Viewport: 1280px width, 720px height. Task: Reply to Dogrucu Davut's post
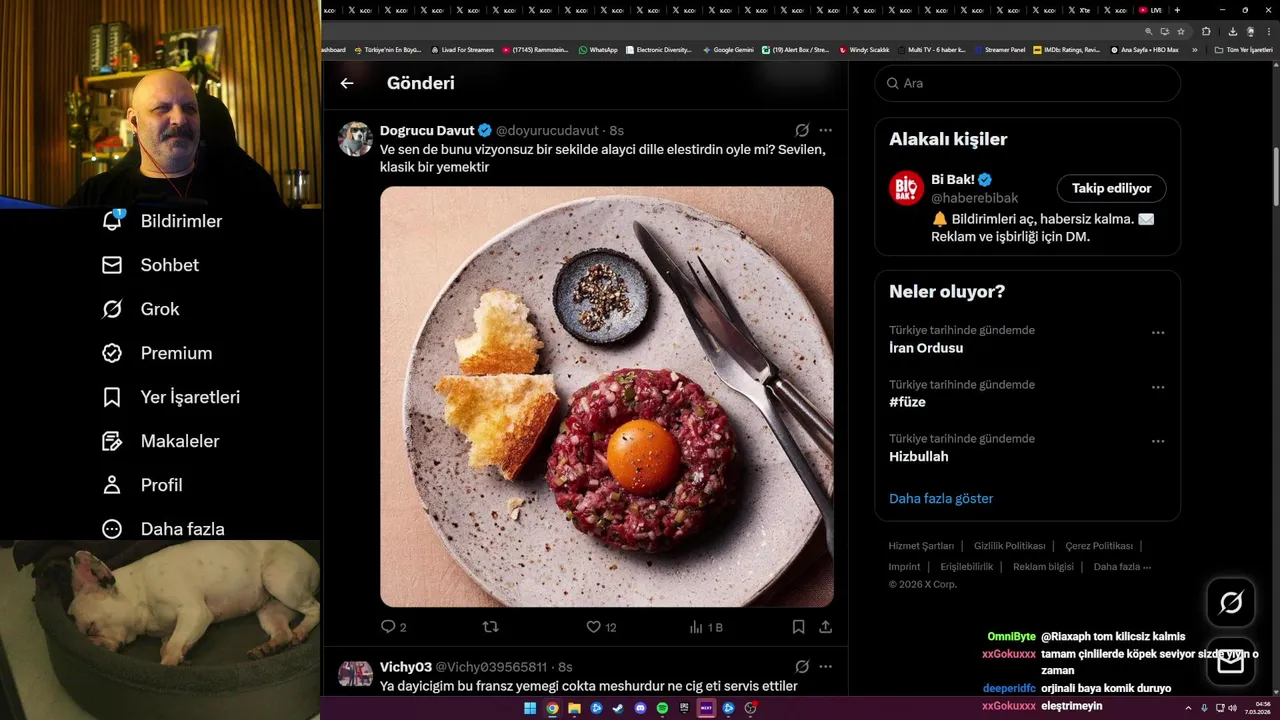[393, 627]
